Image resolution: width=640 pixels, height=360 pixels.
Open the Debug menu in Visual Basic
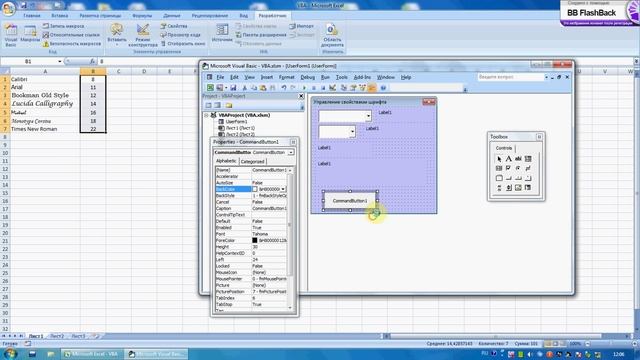(307, 77)
